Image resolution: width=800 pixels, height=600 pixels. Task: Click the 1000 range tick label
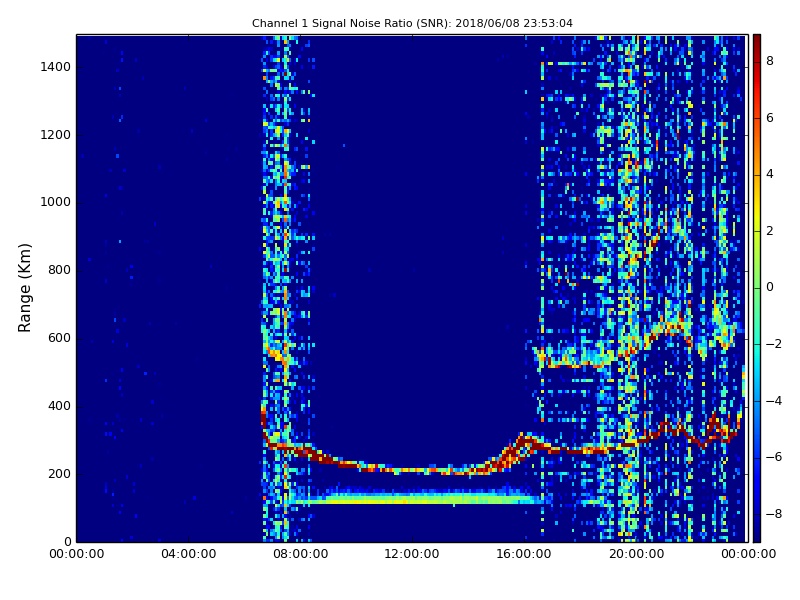[56, 202]
